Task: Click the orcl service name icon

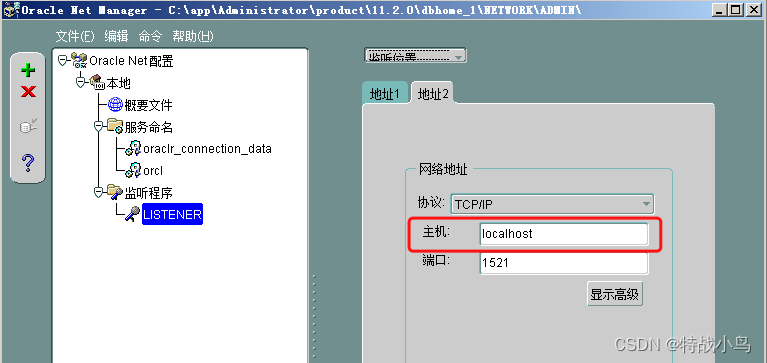Action: tap(133, 170)
